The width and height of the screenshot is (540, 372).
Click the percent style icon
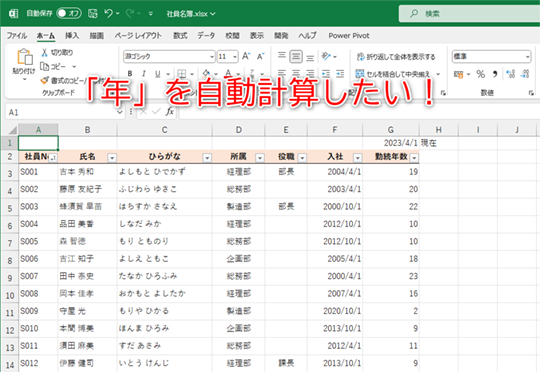(480, 74)
